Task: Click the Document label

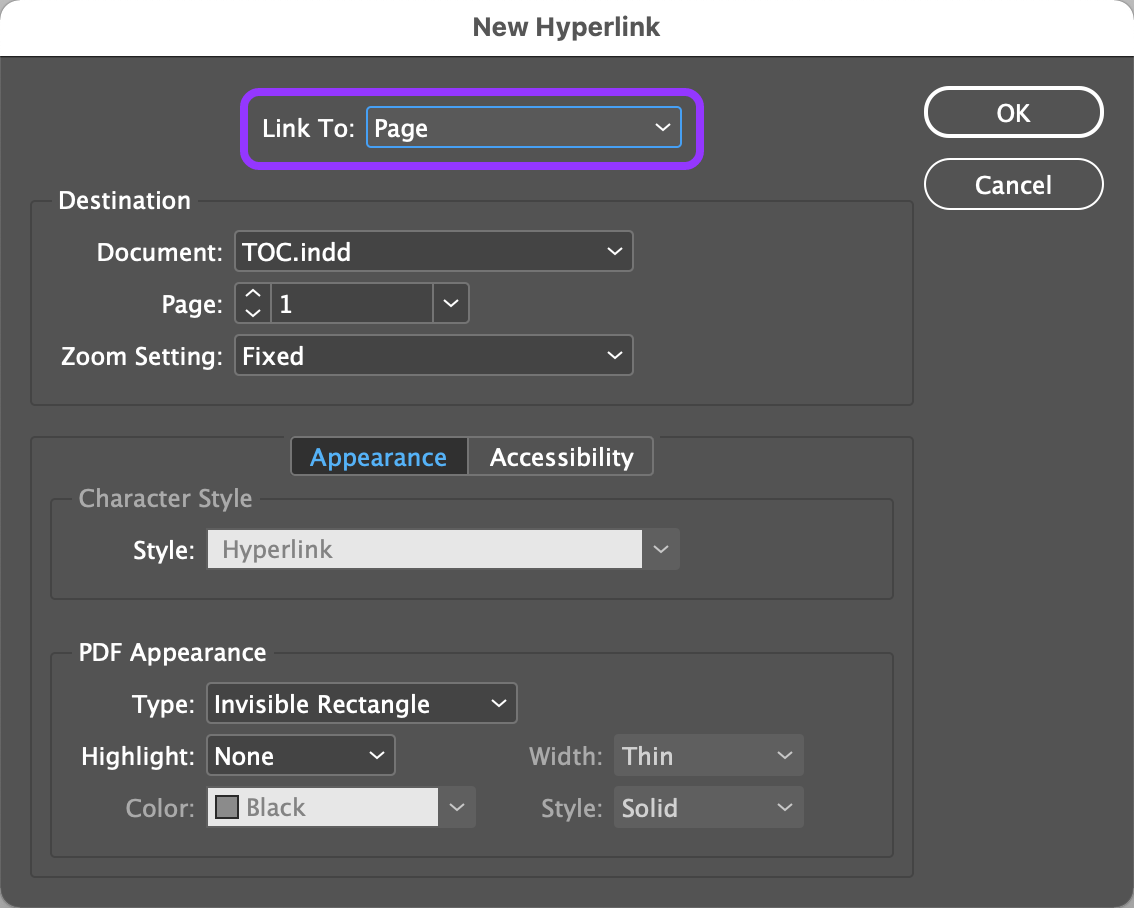Action: pos(160,252)
